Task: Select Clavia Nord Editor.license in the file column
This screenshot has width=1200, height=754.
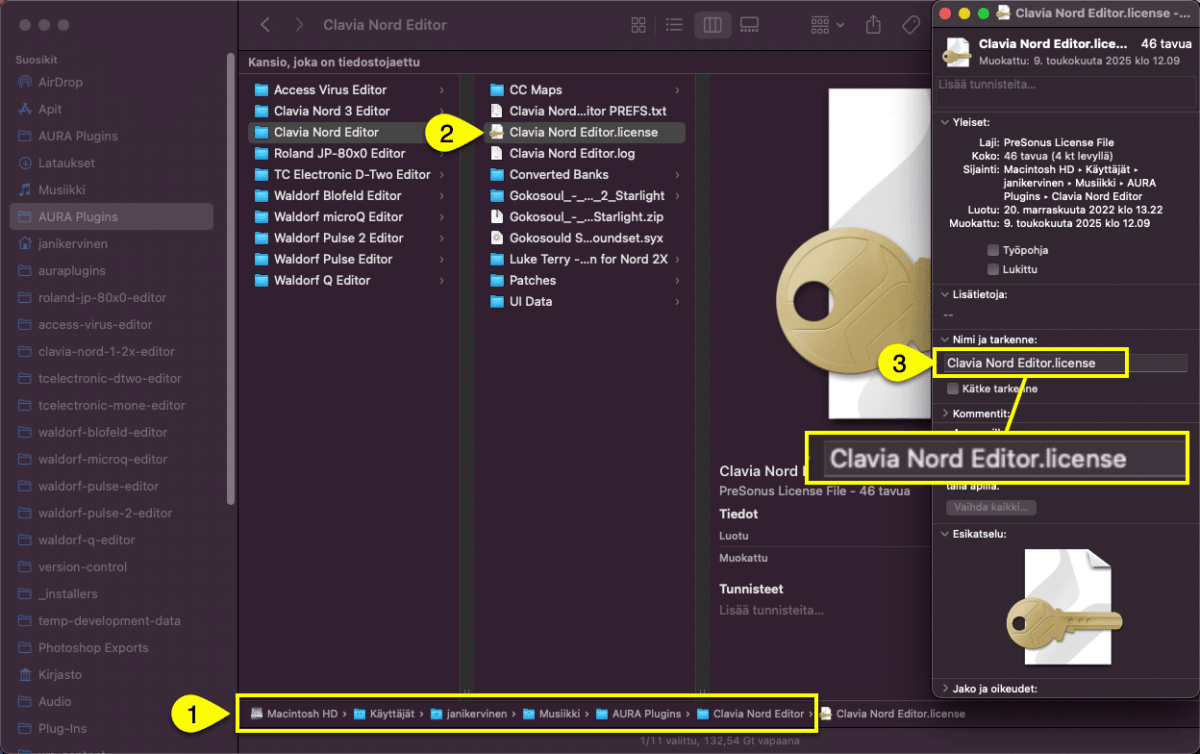Action: point(584,132)
